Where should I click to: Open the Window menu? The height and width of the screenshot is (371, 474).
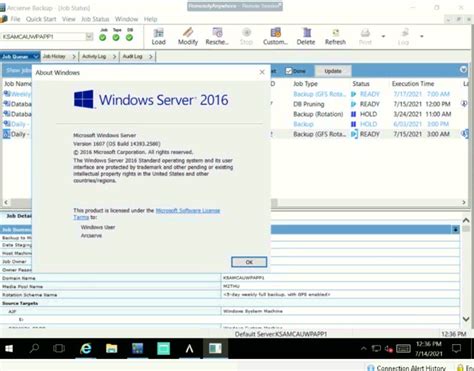126,19
